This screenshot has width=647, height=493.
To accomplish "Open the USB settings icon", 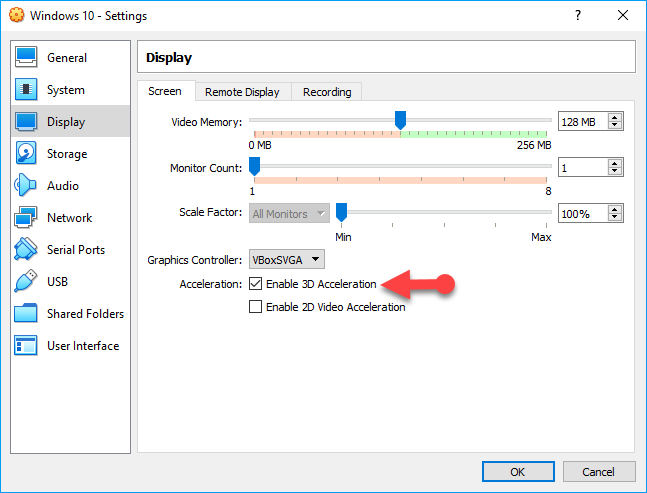I will 26,282.
